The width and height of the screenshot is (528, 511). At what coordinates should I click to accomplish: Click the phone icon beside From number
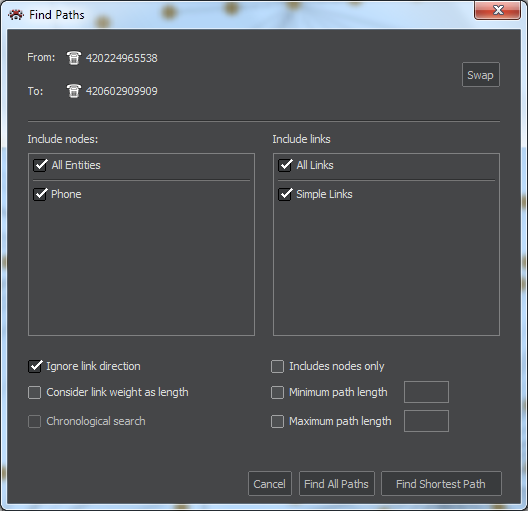[x=73, y=58]
